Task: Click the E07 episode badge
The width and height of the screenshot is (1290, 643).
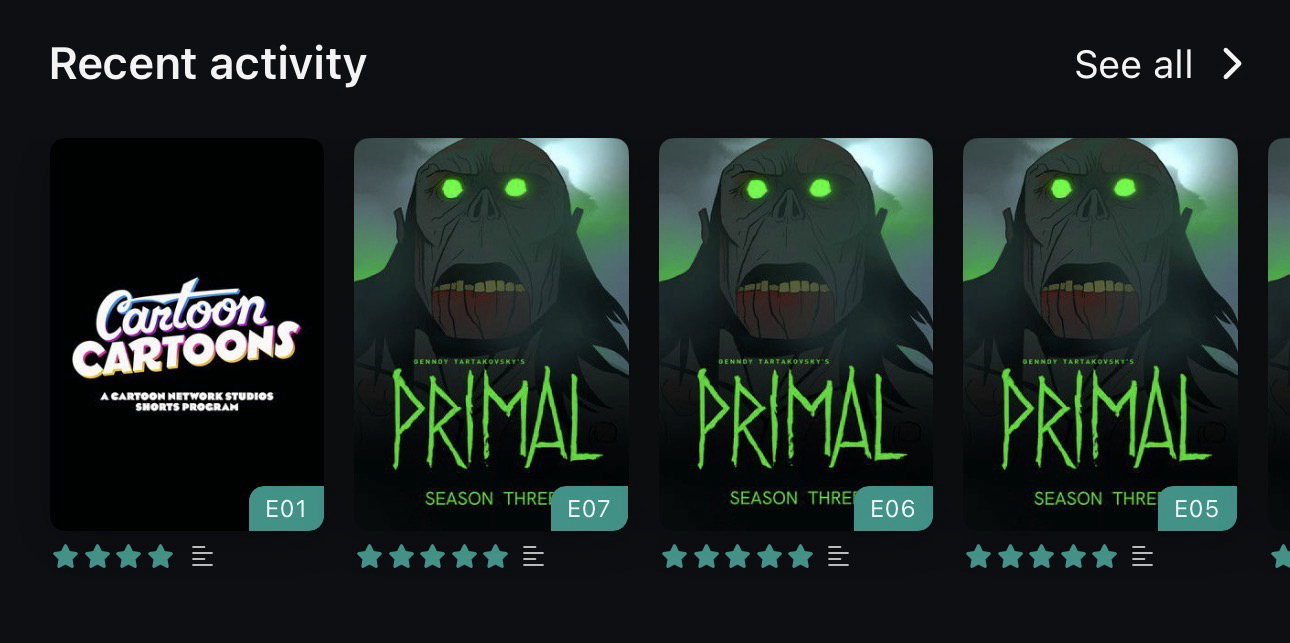Action: tap(589, 509)
